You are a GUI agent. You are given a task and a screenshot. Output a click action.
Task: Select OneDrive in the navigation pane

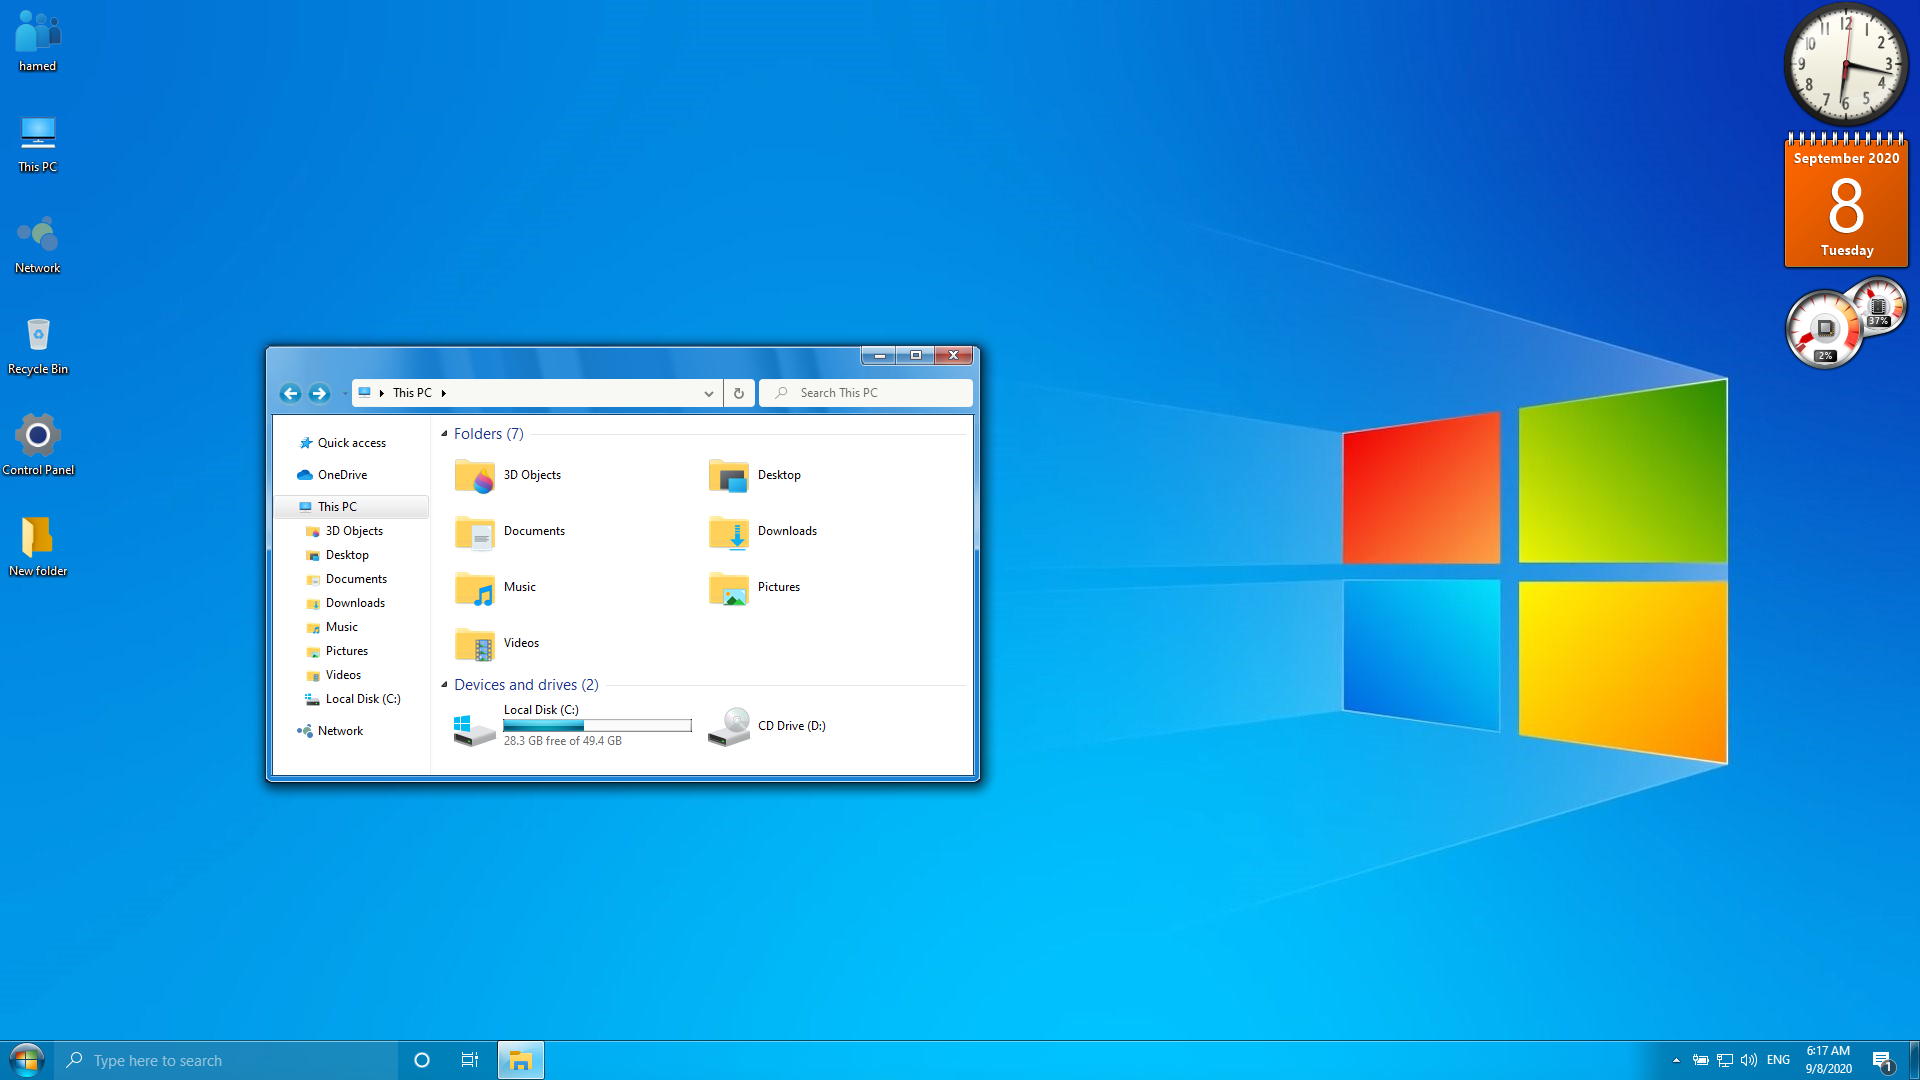[342, 475]
